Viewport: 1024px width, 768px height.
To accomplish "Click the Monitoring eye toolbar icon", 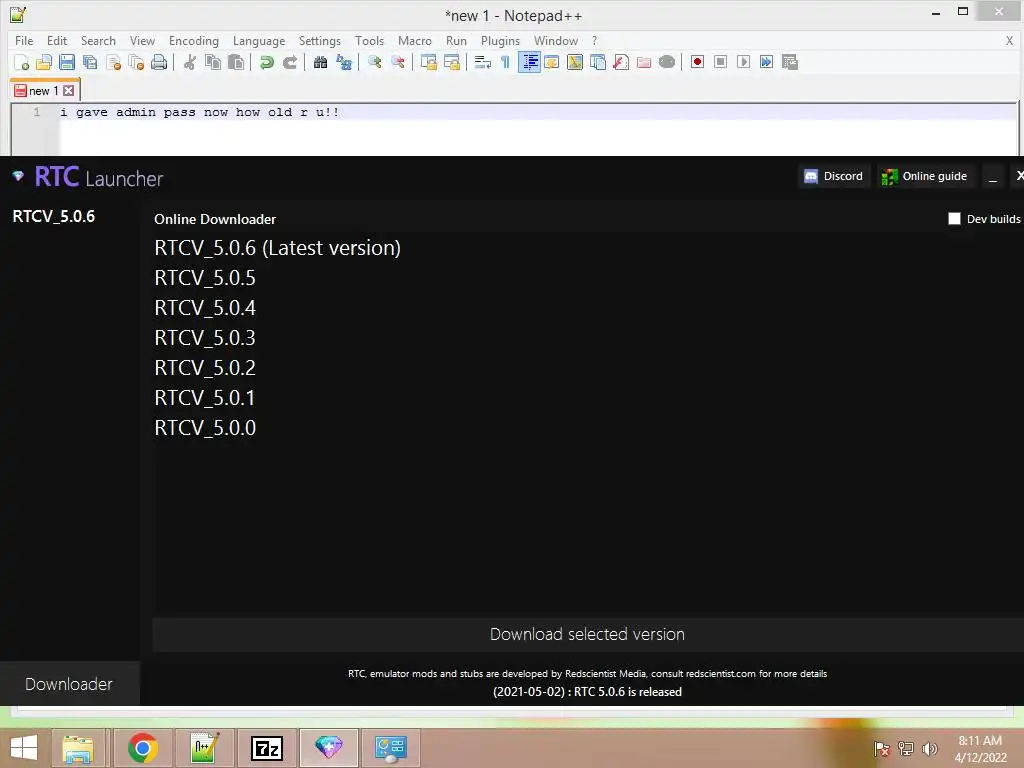I will tap(667, 62).
